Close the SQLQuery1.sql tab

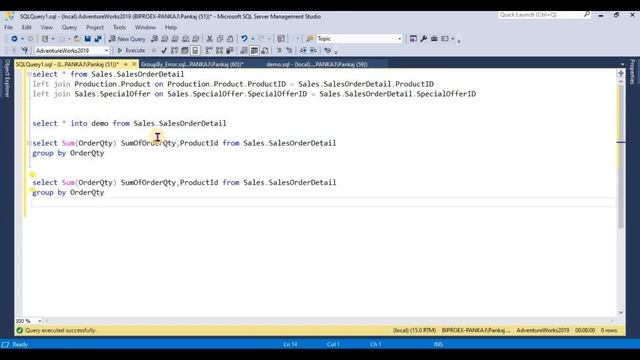[134, 64]
